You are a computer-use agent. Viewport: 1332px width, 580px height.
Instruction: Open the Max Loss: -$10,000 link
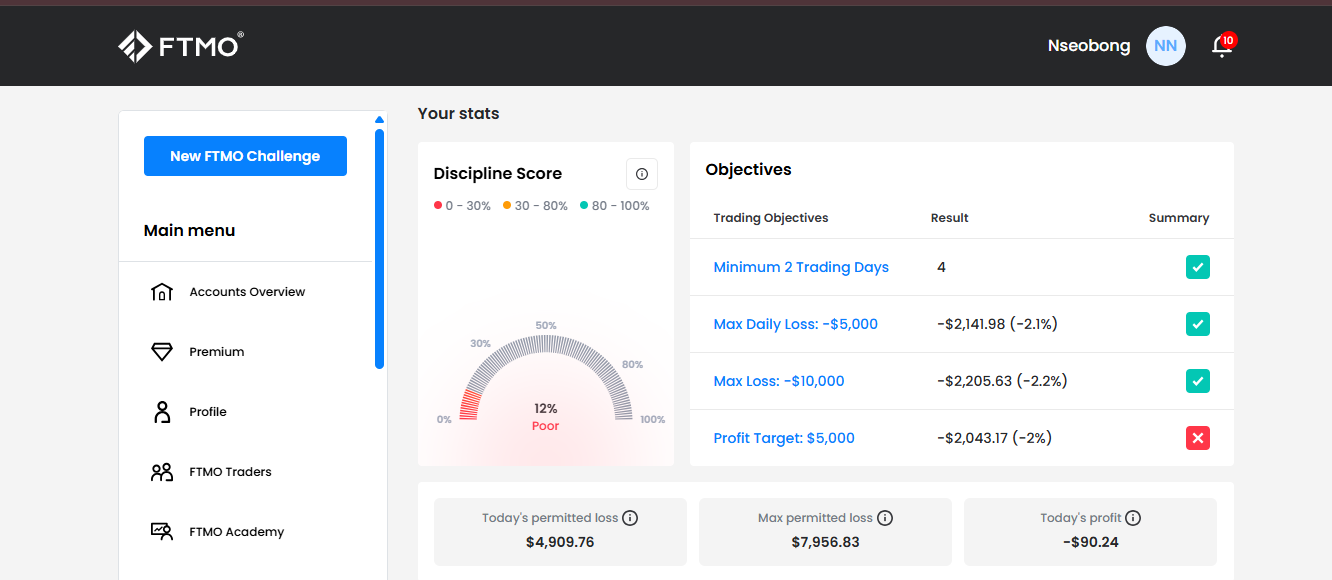779,381
